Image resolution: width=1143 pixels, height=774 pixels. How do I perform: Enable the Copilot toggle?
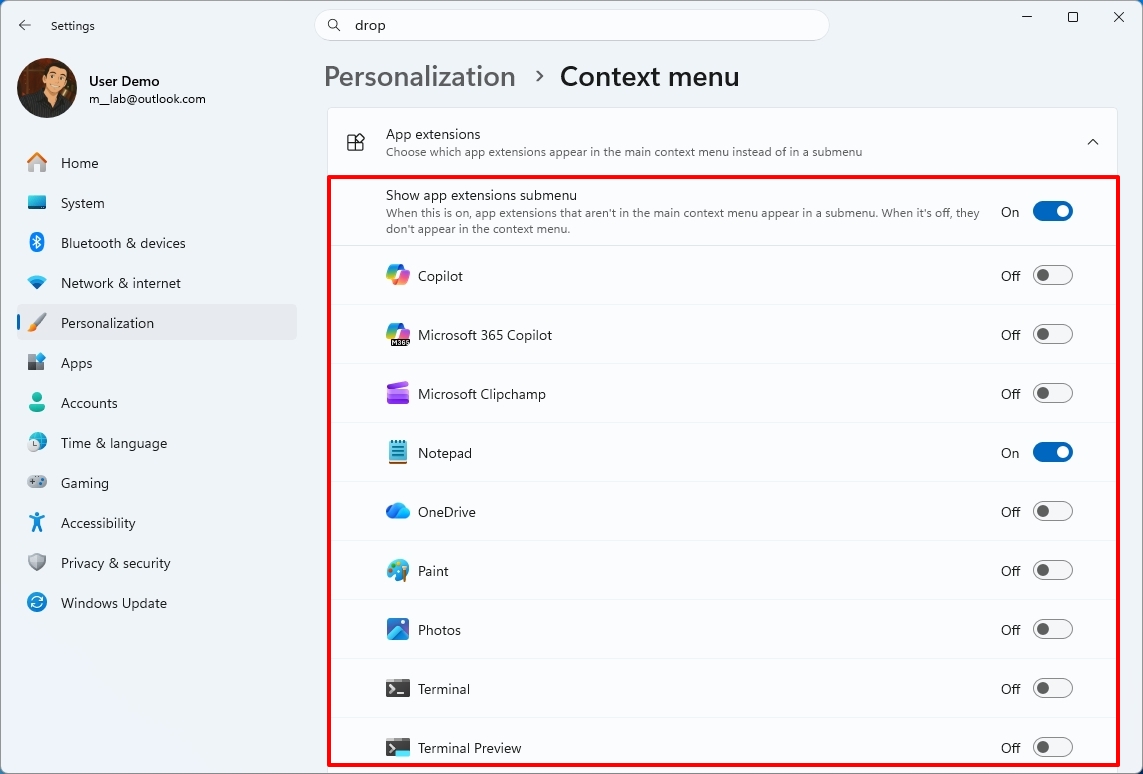pyautogui.click(x=1053, y=275)
